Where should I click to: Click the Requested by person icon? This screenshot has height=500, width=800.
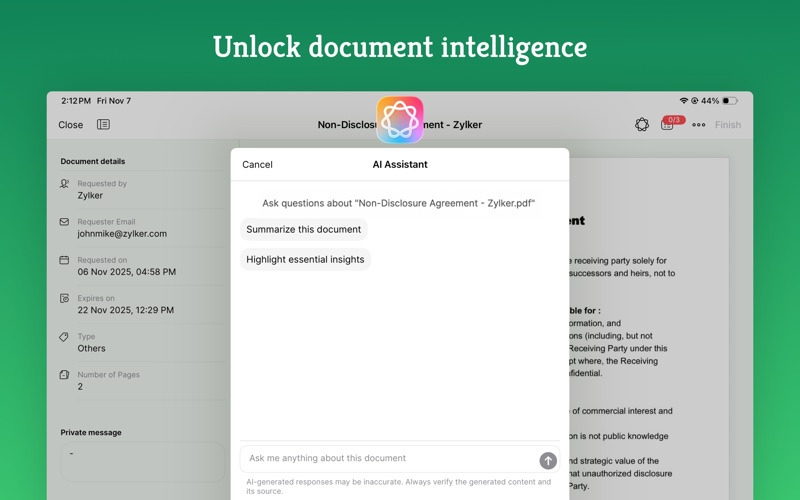coord(65,184)
